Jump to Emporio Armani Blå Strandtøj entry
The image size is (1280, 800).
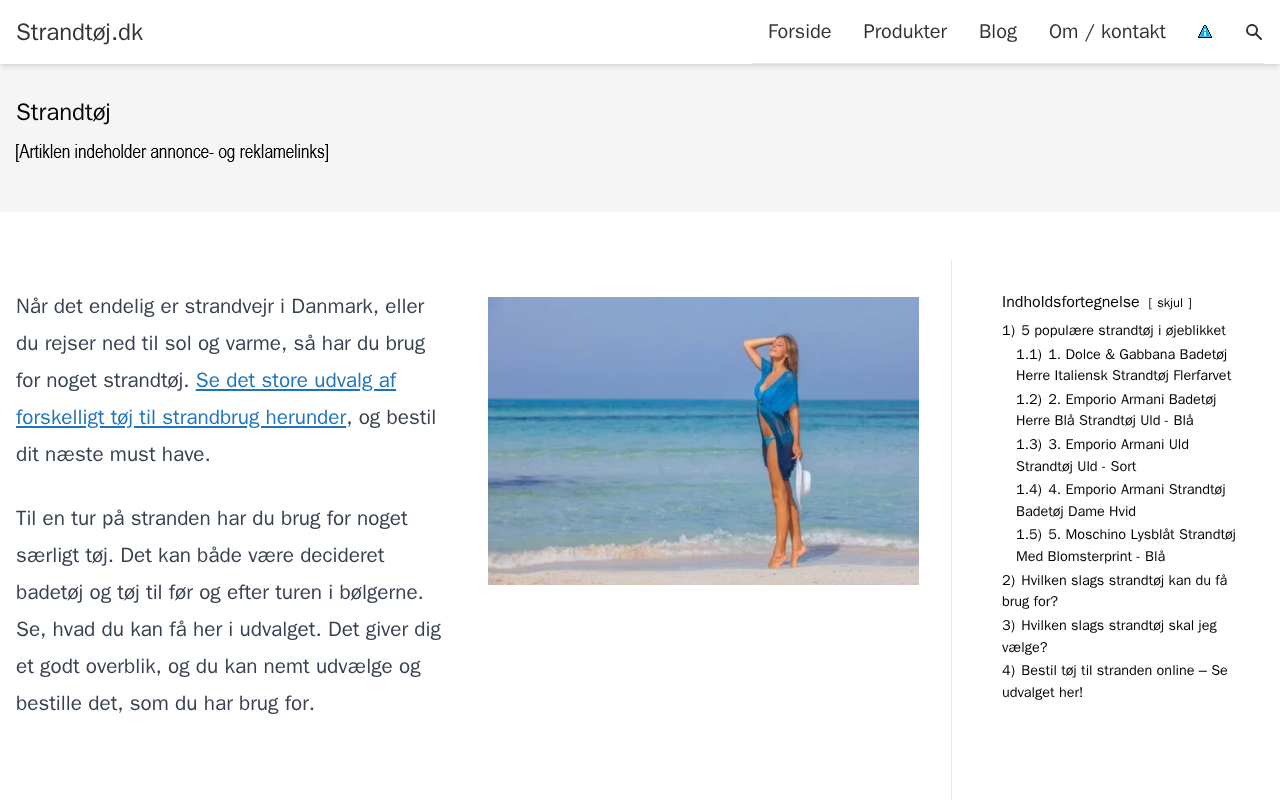tap(1116, 410)
